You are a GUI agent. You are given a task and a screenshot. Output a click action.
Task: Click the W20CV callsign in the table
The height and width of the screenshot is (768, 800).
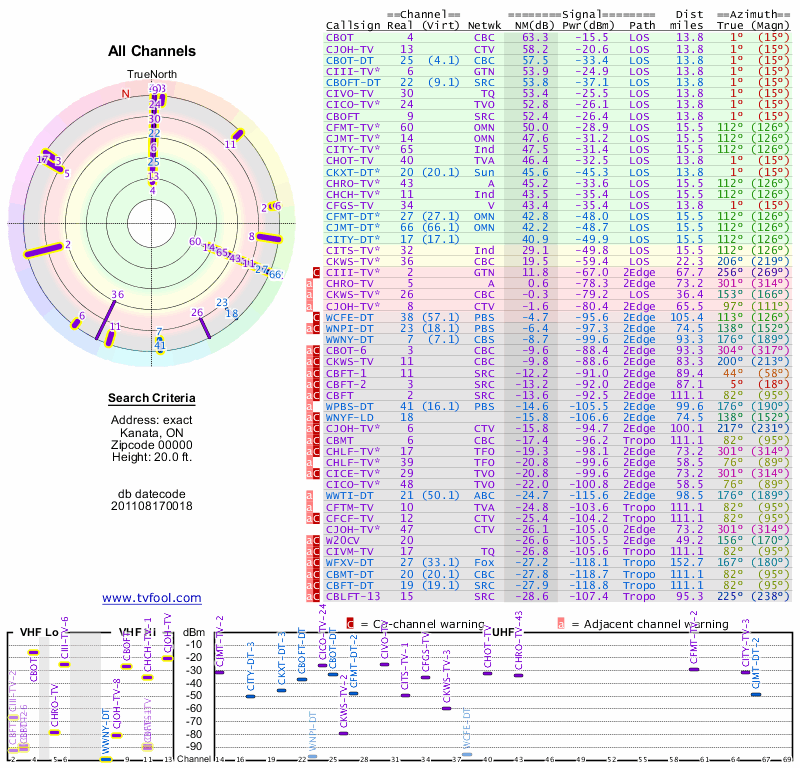(x=346, y=540)
